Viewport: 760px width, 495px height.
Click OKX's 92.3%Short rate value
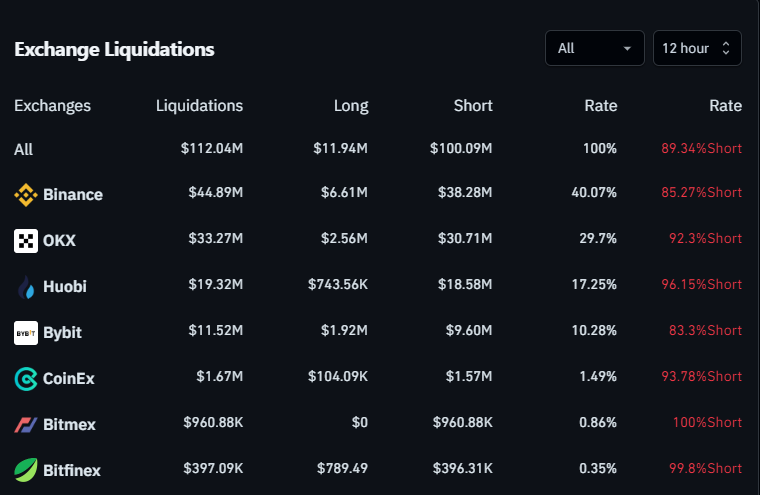point(706,240)
